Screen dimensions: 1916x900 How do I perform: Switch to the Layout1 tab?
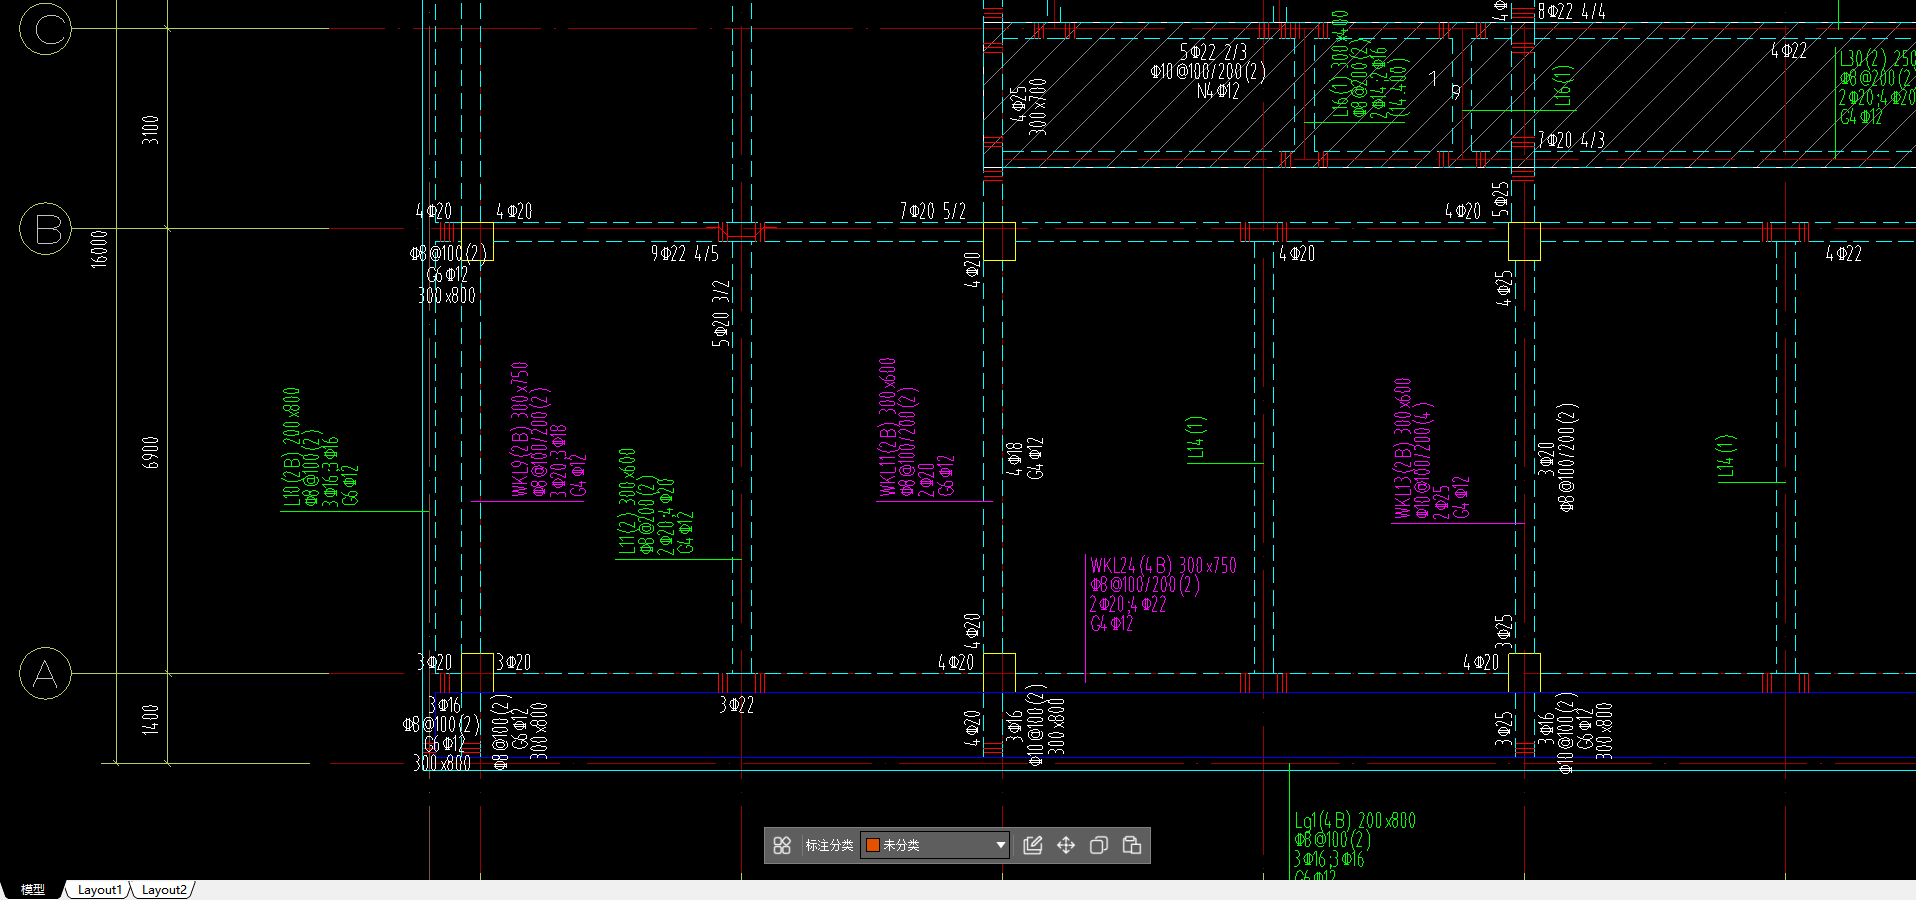click(99, 889)
